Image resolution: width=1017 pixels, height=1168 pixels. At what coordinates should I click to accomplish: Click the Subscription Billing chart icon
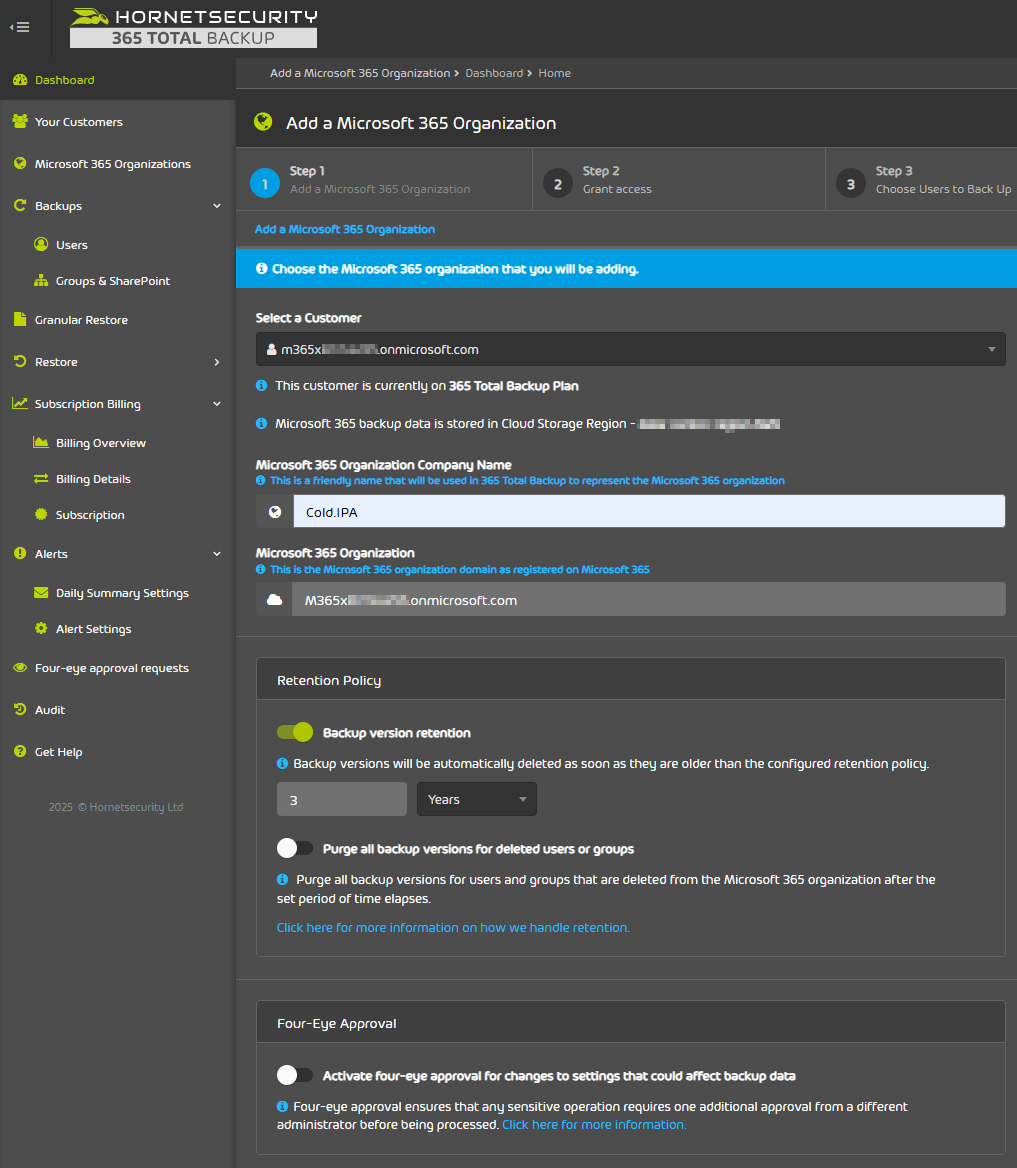tap(20, 404)
